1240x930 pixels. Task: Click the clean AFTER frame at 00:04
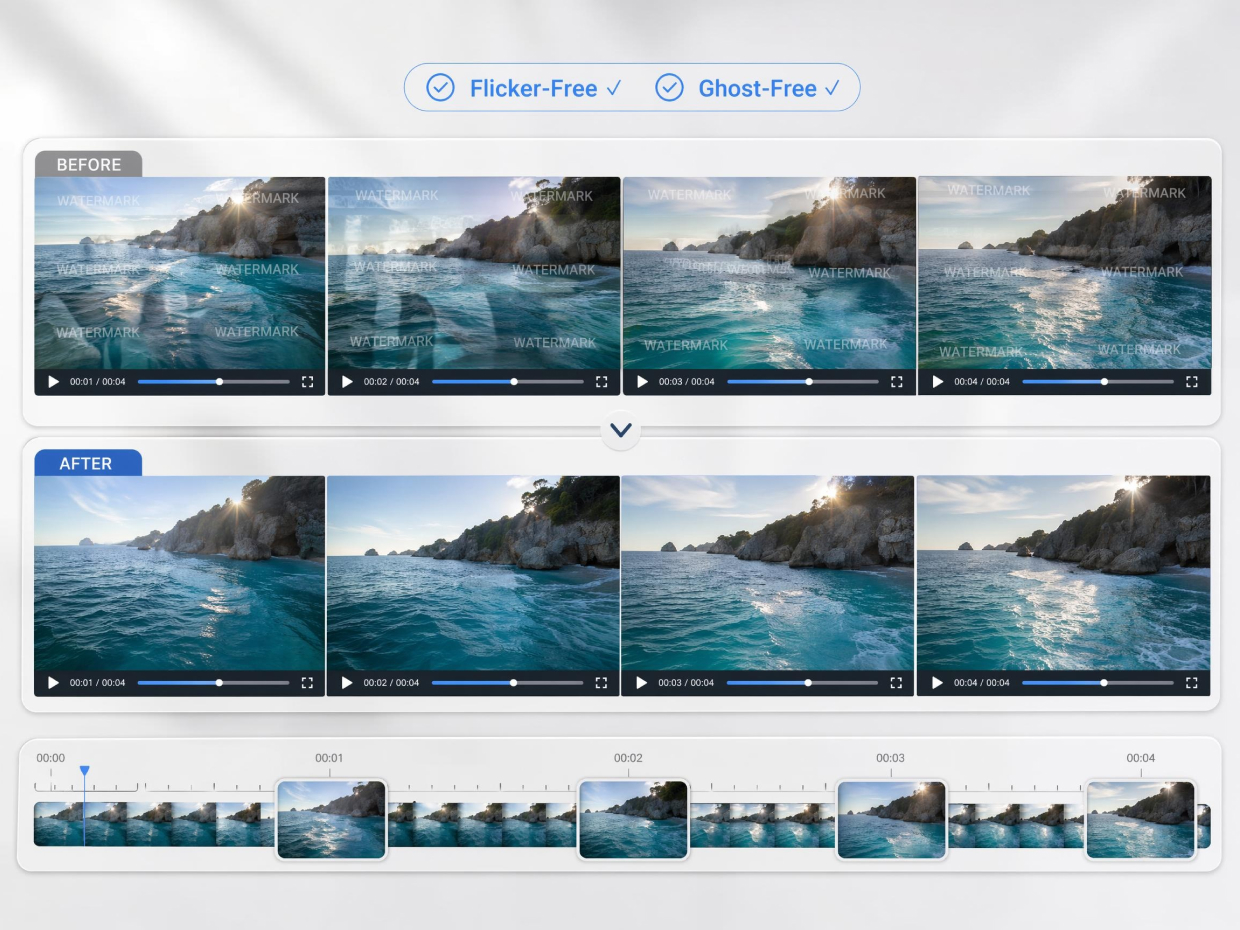pyautogui.click(x=1063, y=573)
